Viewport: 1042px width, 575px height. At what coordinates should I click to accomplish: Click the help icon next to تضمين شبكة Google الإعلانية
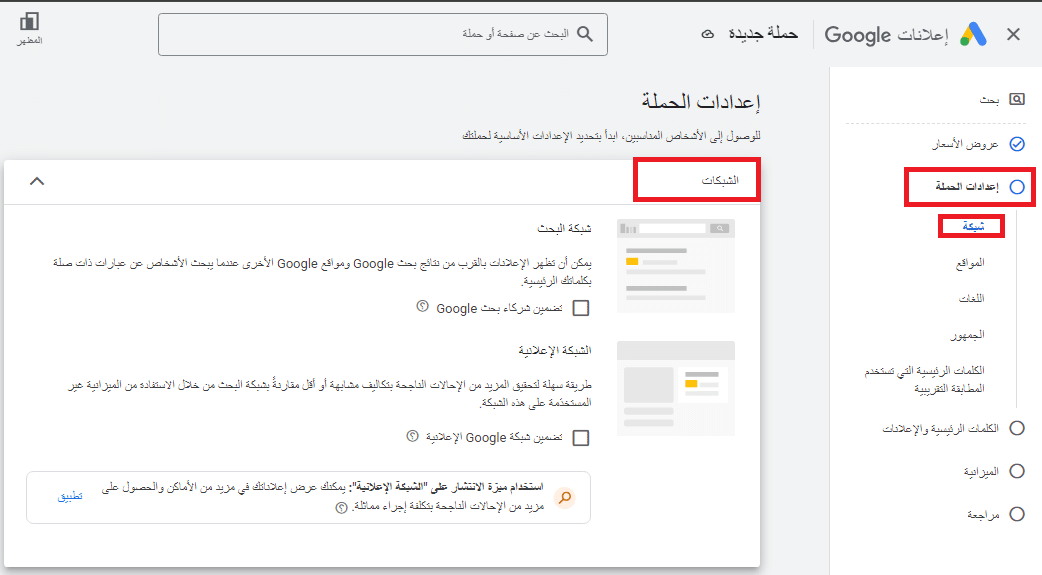pos(412,436)
